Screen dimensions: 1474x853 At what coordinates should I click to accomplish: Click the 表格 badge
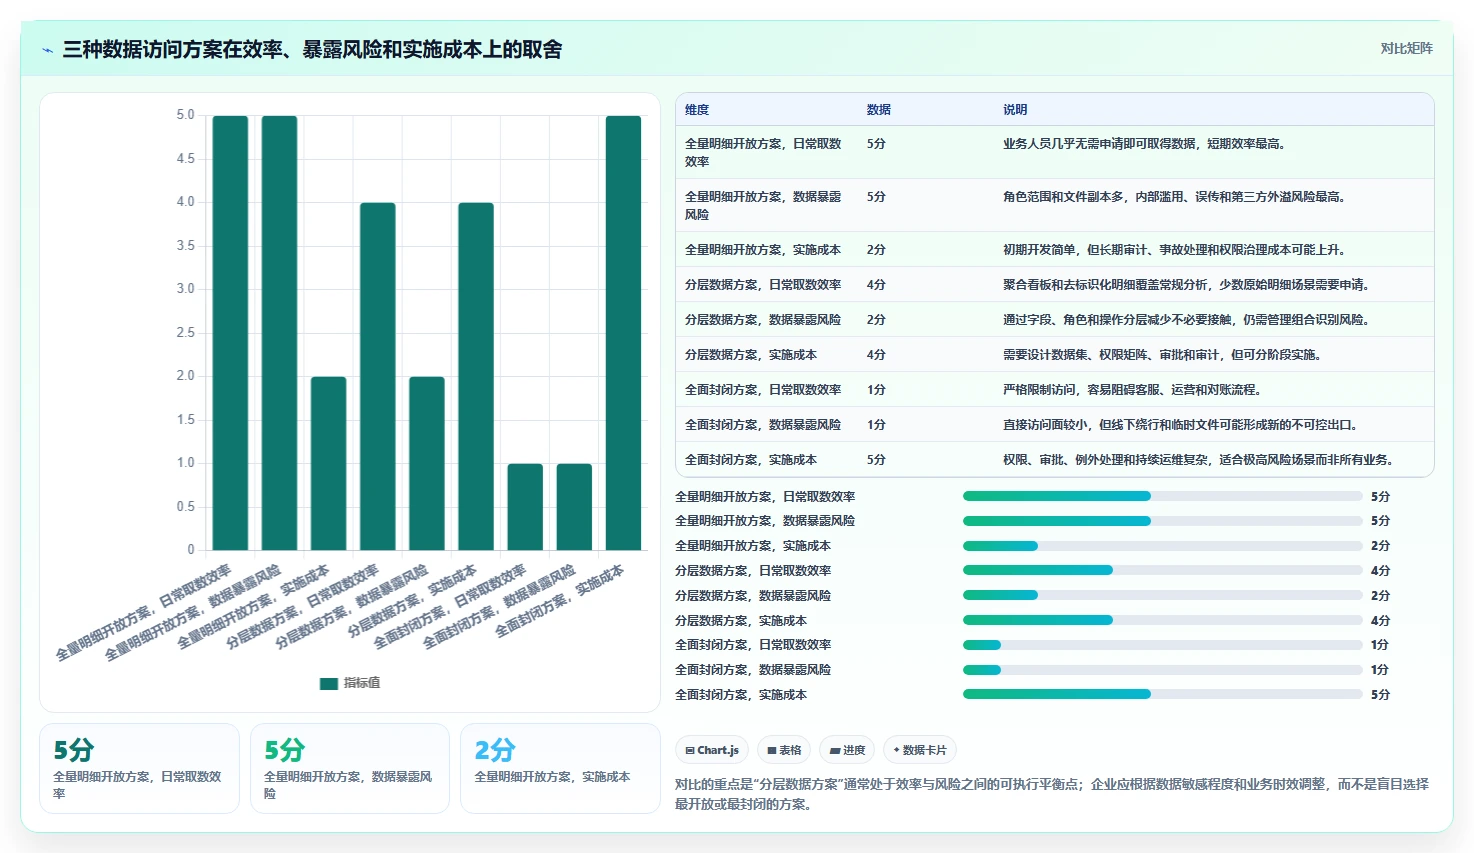click(x=784, y=750)
